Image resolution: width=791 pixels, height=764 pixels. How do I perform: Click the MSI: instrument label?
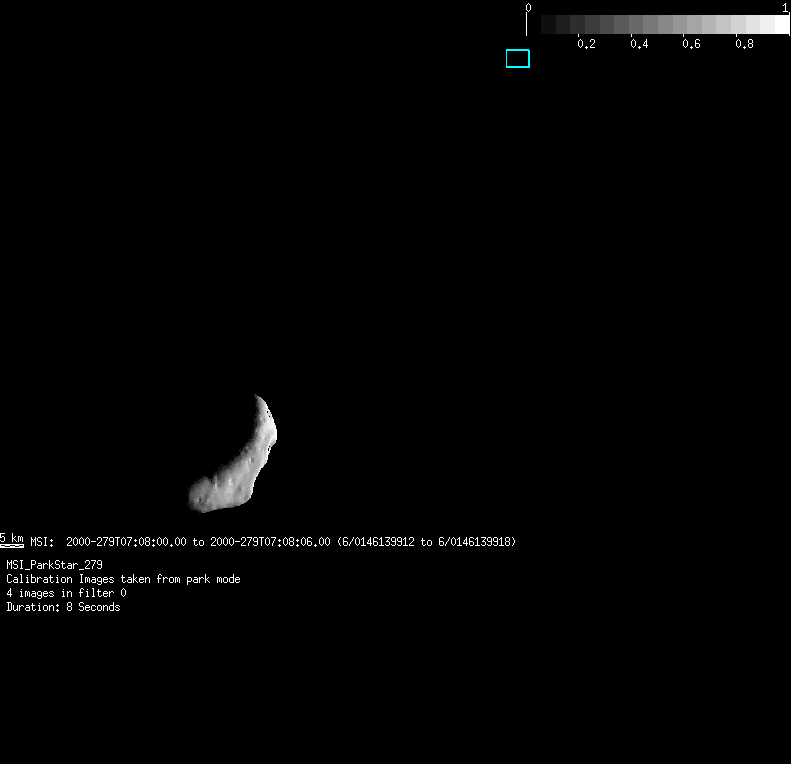coord(42,542)
